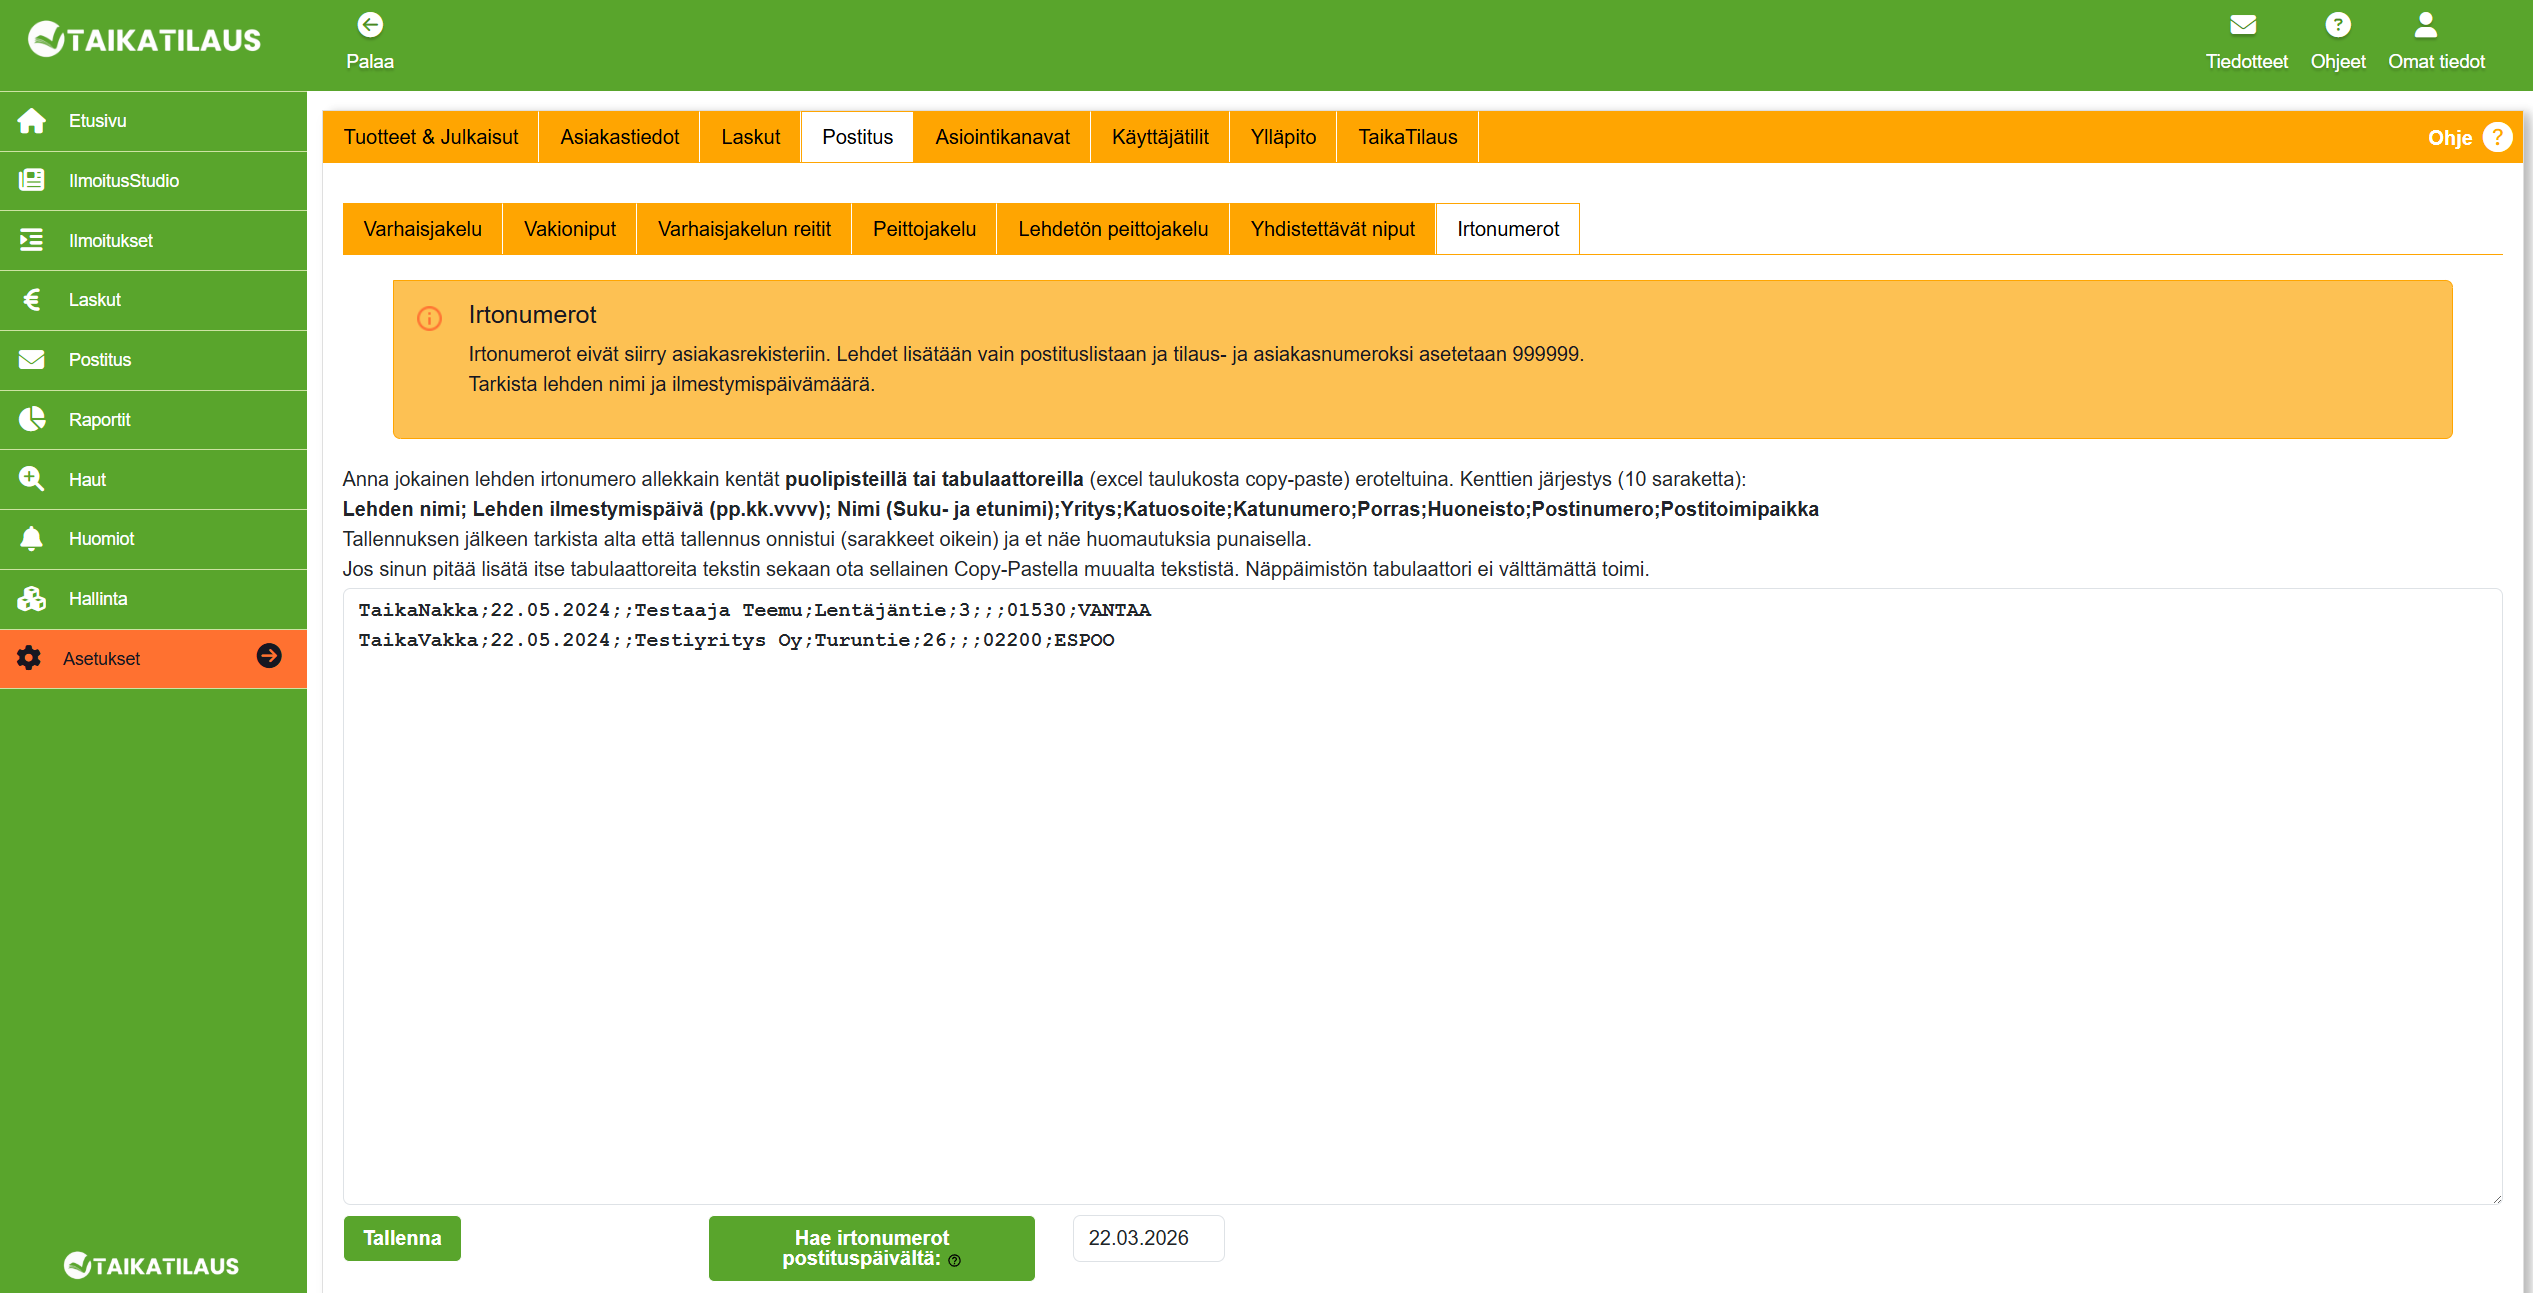Viewport: 2533px width, 1293px height.
Task: Open the Varhaisjakelun reitit subtab
Action: pos(744,229)
